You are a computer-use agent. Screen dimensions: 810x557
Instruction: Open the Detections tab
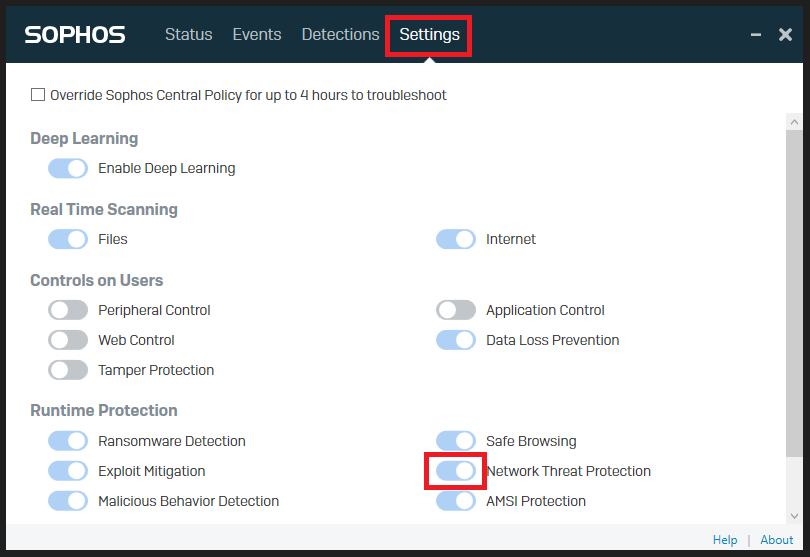point(340,34)
